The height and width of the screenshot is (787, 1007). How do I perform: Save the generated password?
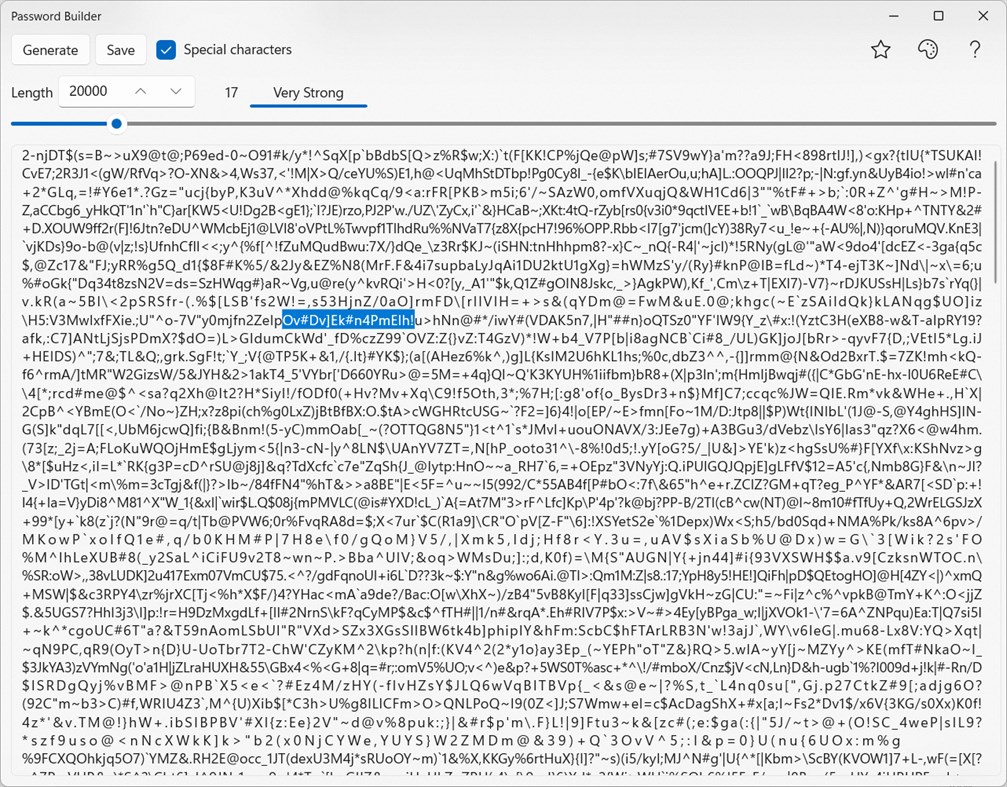[x=120, y=49]
